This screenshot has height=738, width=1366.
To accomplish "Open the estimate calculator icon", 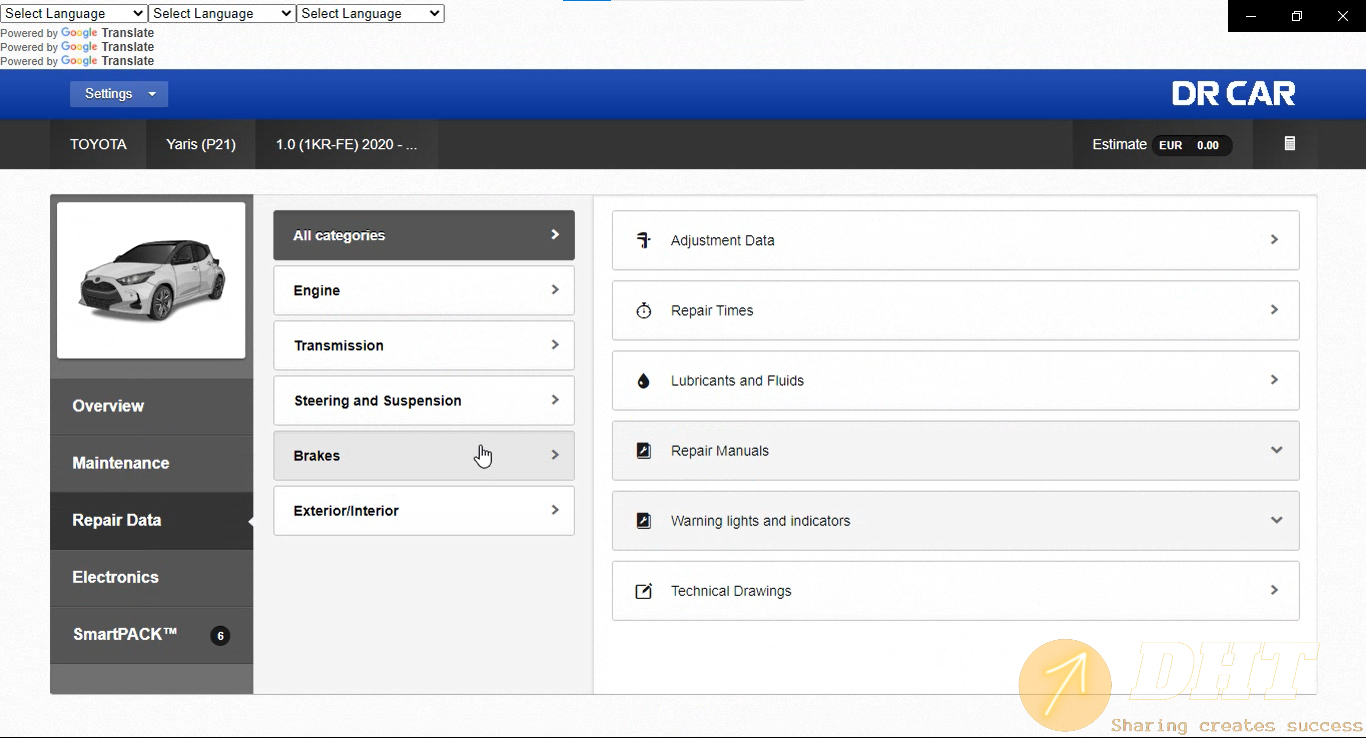I will click(1290, 144).
